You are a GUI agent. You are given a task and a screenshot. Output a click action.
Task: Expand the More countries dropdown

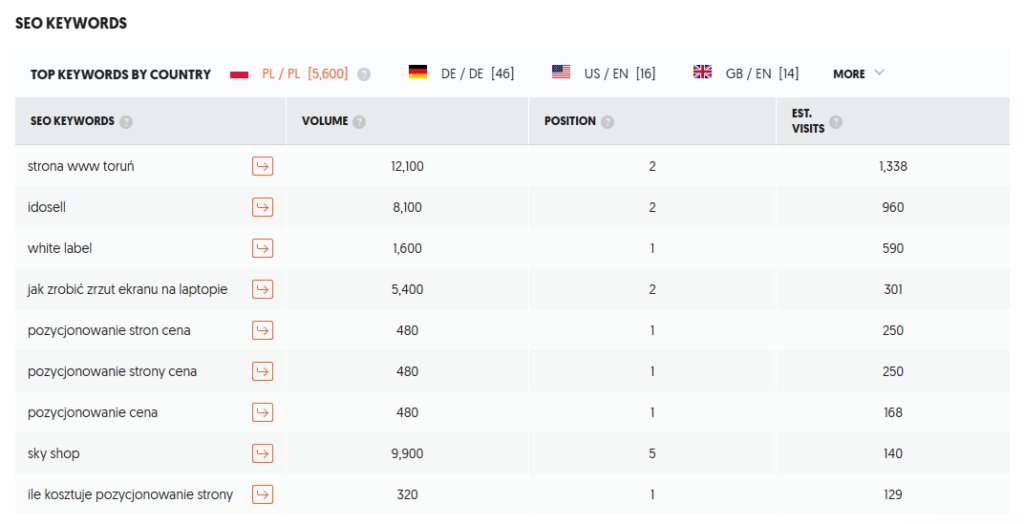pyautogui.click(x=858, y=73)
